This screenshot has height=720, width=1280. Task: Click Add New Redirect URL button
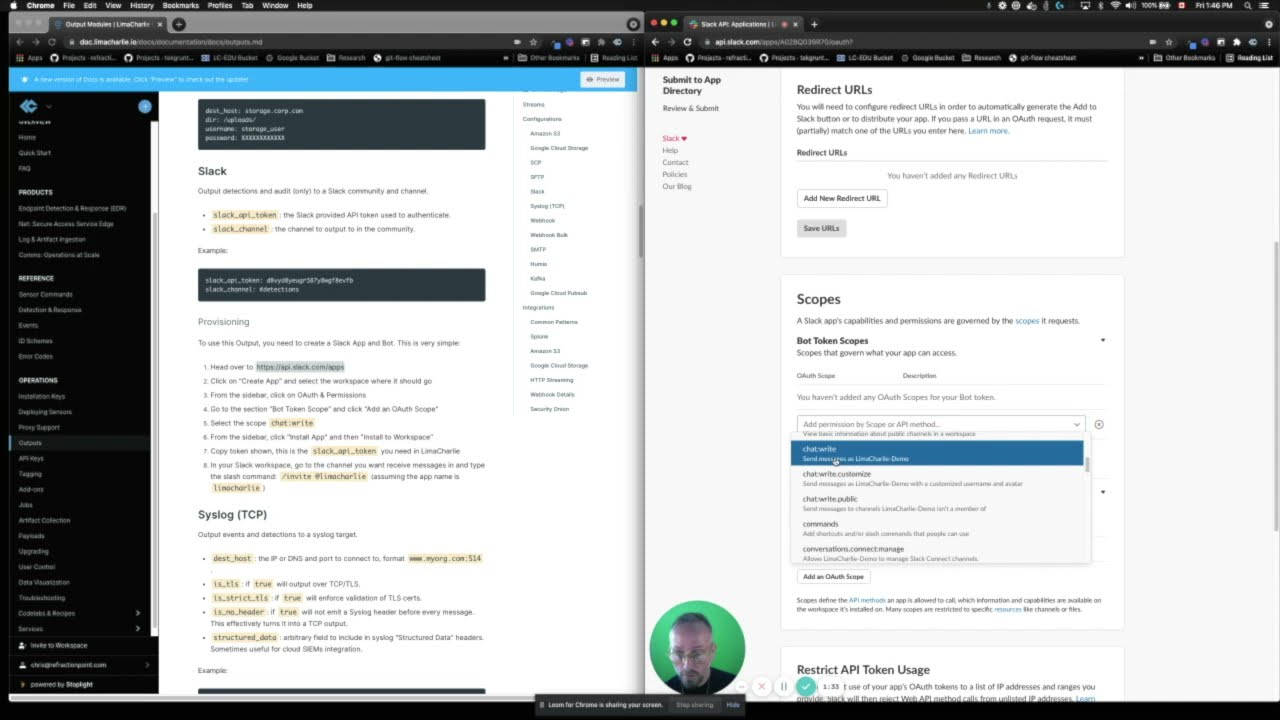coord(842,198)
